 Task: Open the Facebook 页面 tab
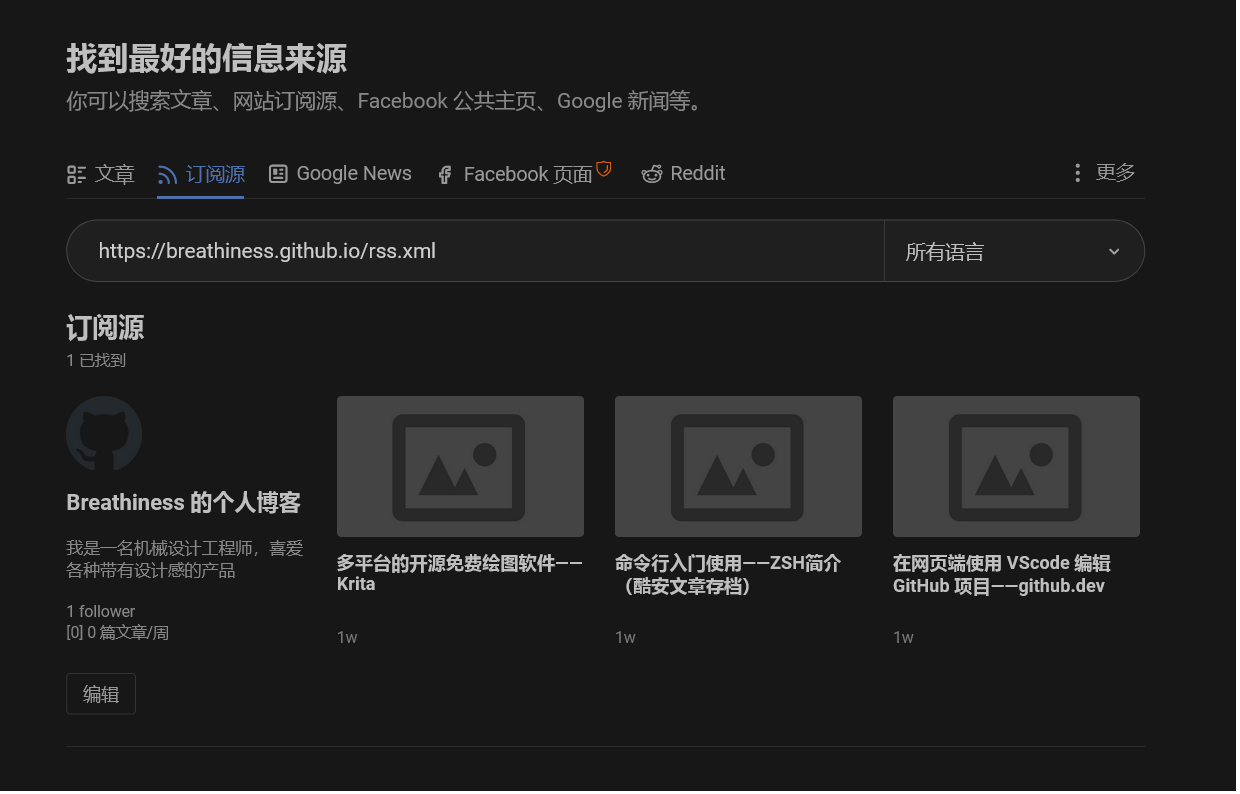524,174
